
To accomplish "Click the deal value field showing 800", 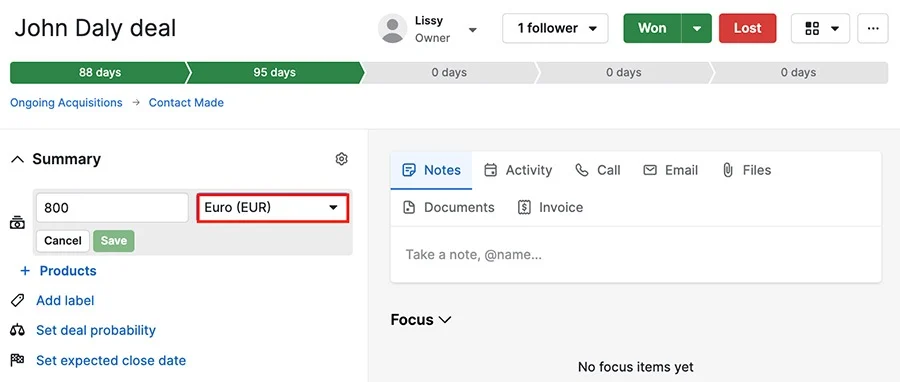I will tap(112, 208).
